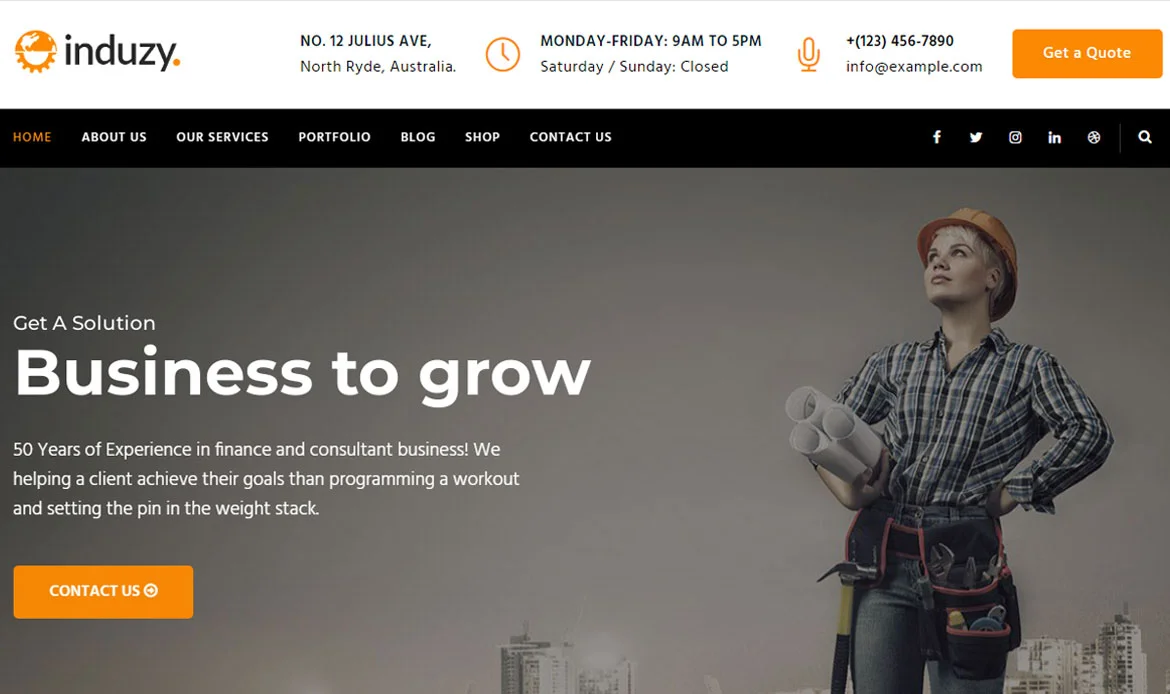
Task: Open the Our Services menu
Action: 222,137
